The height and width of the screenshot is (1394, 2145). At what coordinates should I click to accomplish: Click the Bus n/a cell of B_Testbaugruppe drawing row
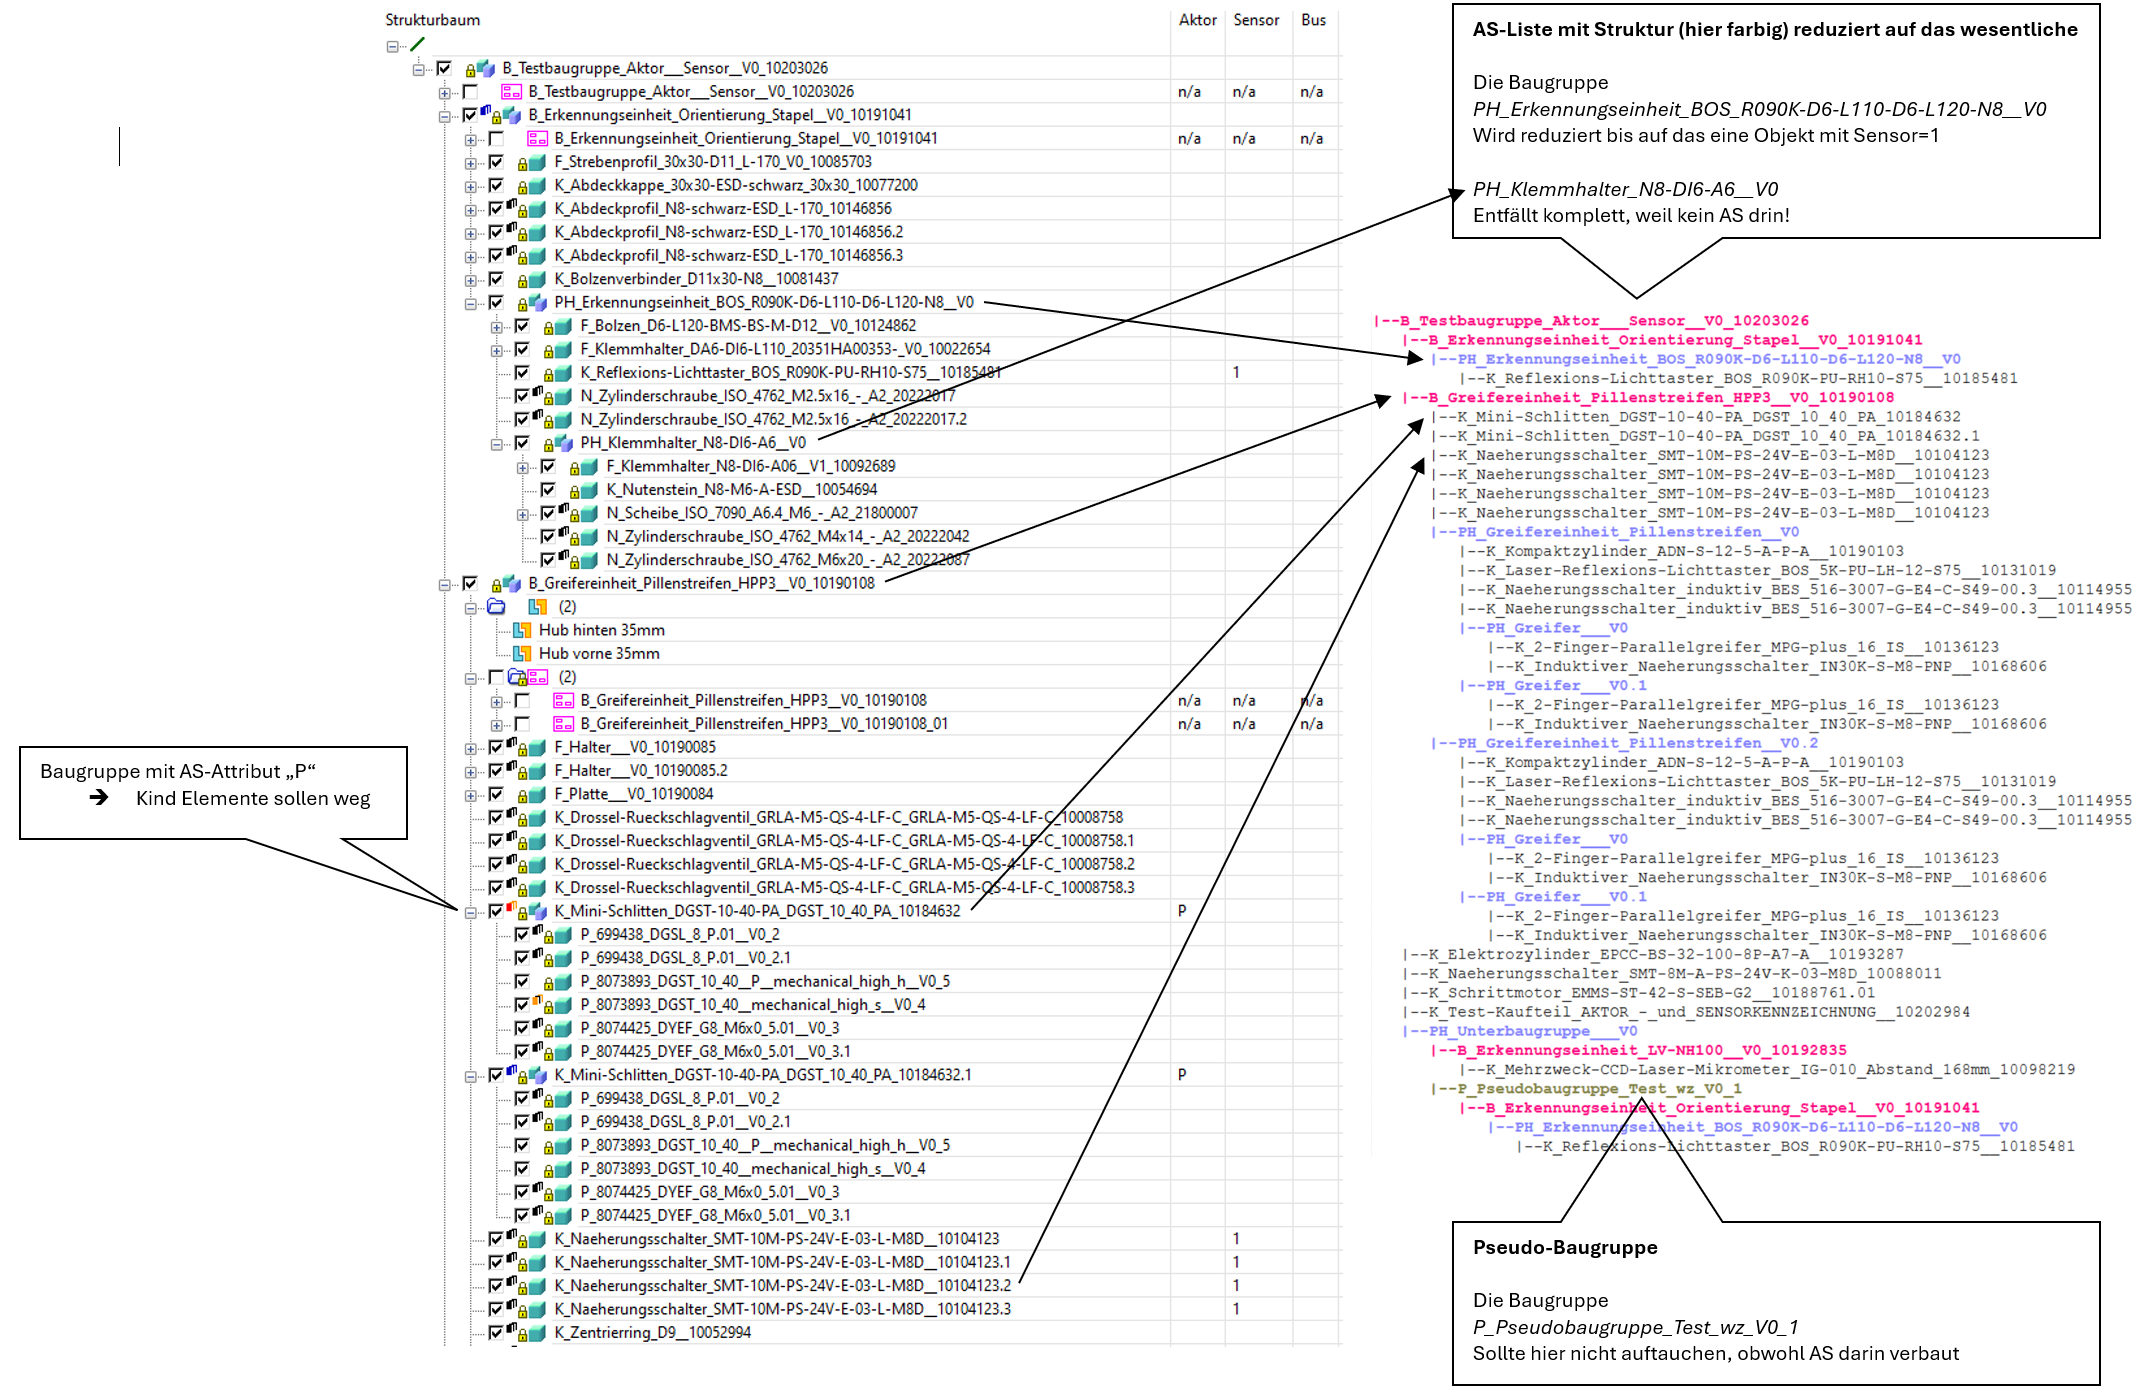[1311, 92]
